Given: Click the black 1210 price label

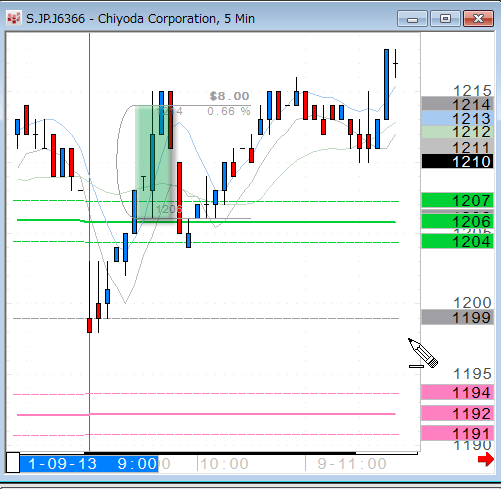Looking at the screenshot, I should point(457,161).
